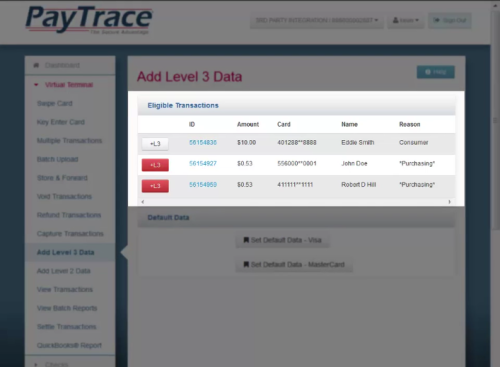The width and height of the screenshot is (500, 367).
Task: Click the ID column header
Action: coord(192,124)
